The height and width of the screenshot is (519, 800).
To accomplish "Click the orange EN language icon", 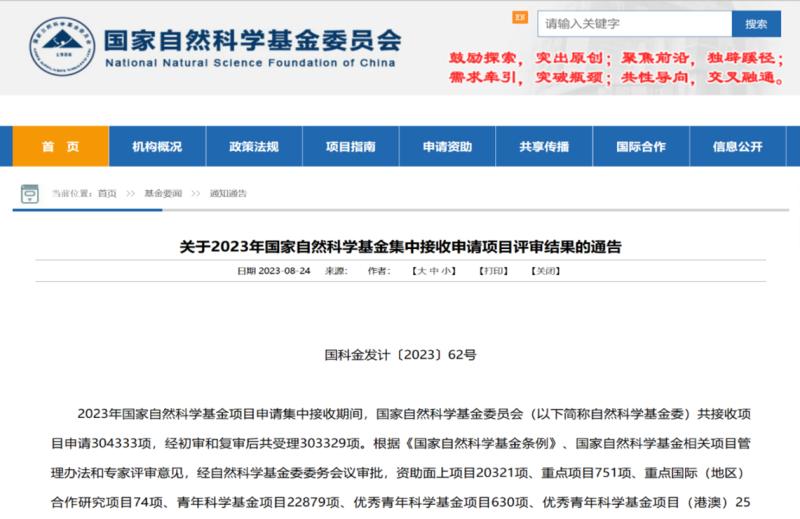I will [520, 18].
